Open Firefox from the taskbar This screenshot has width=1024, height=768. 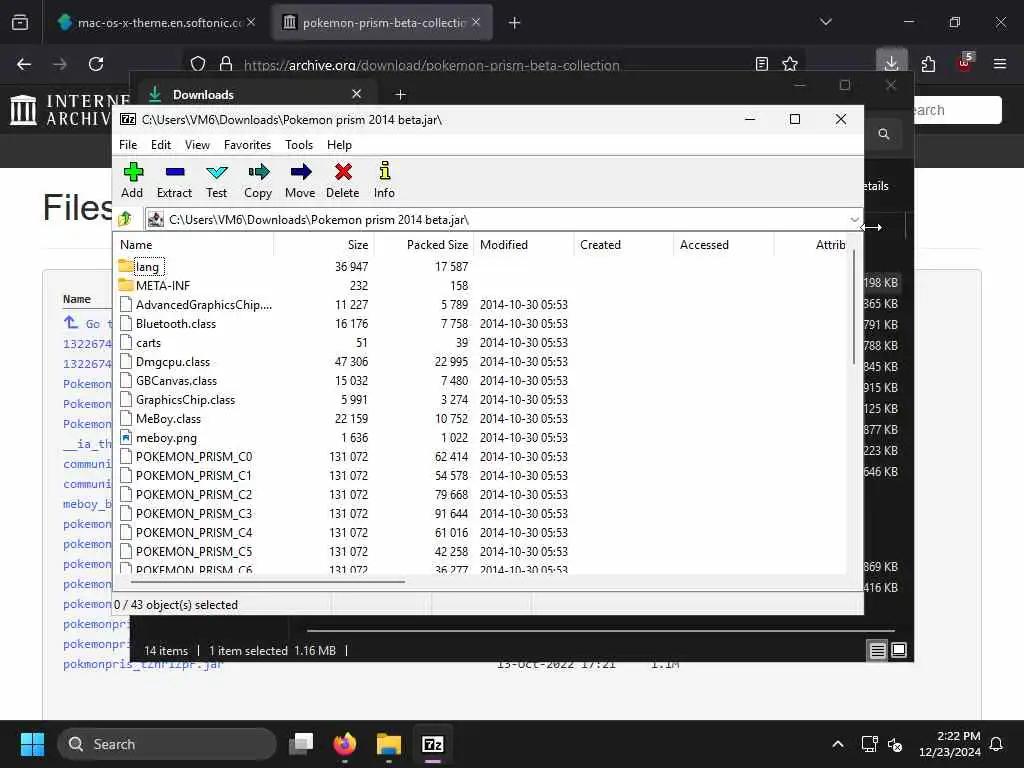tap(344, 744)
